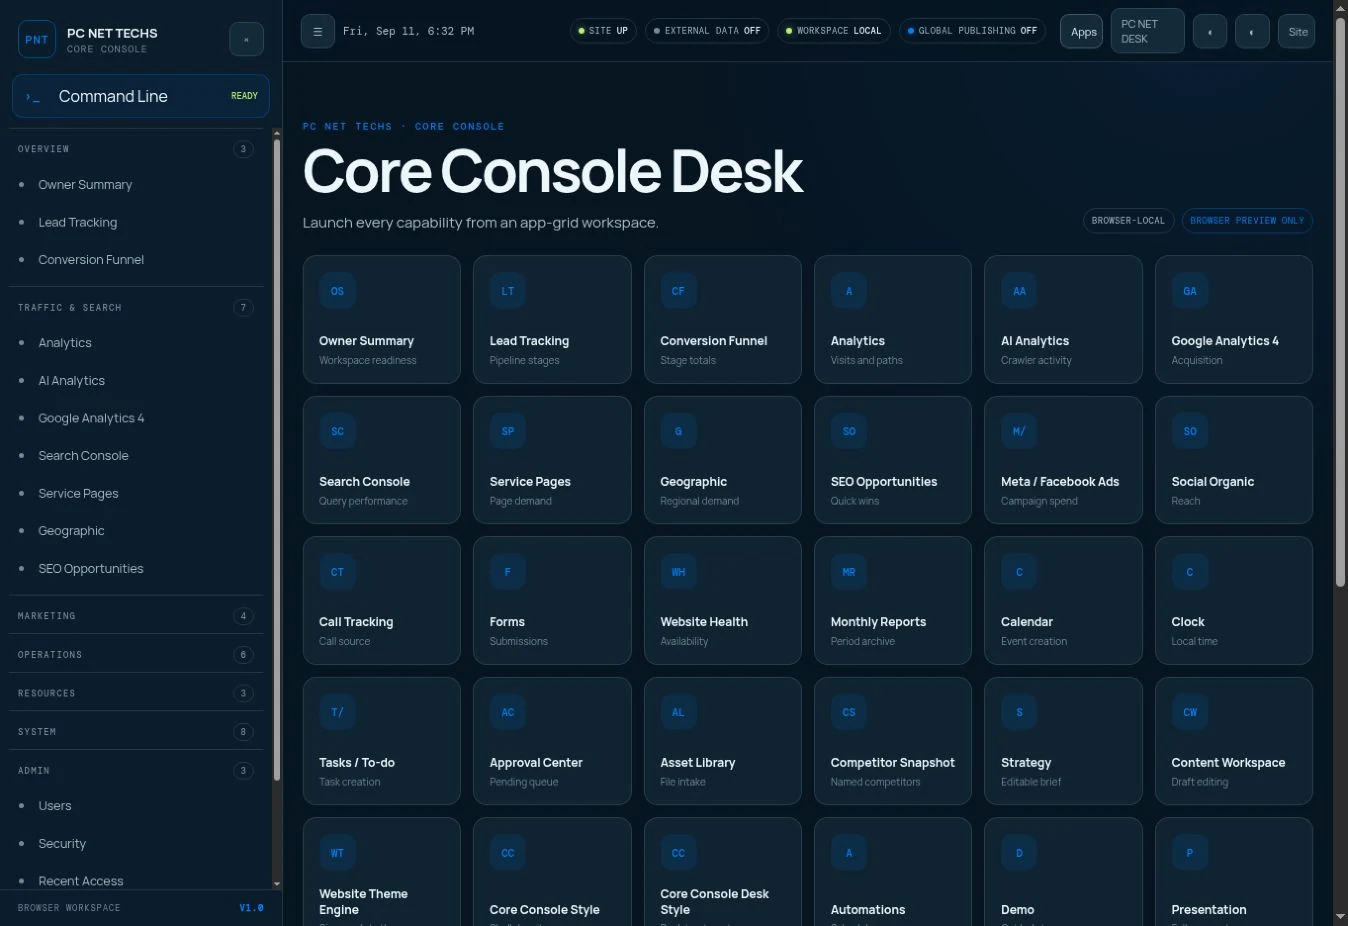Expand the SYSTEM sidebar section
The image size is (1348, 926).
136,732
